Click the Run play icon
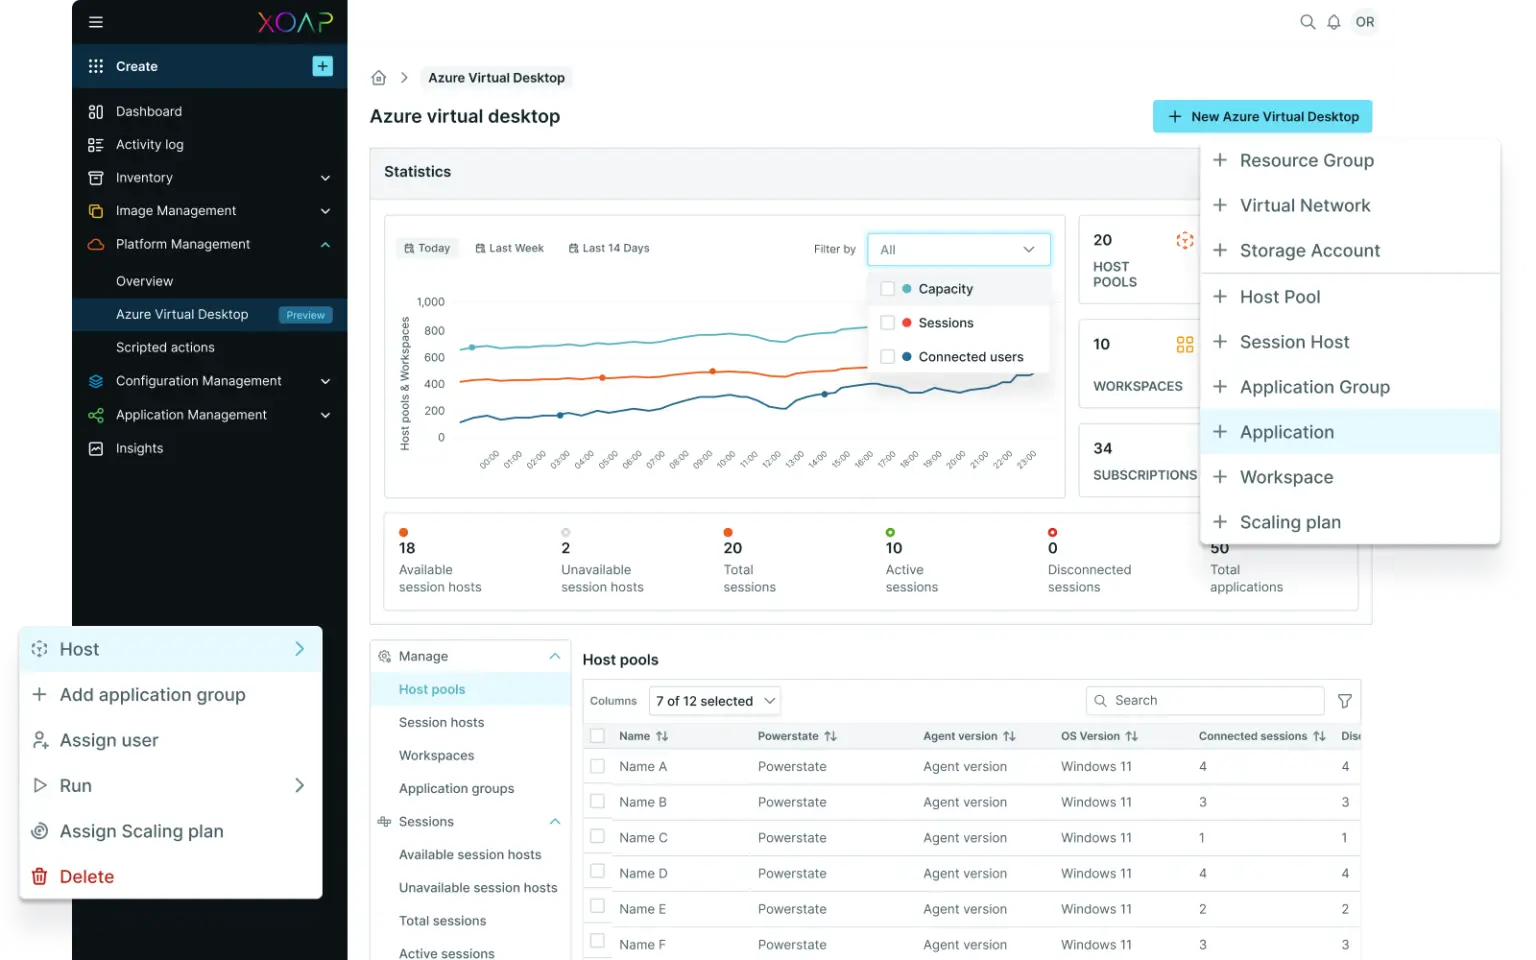Viewport: 1536px width, 960px height. click(40, 786)
